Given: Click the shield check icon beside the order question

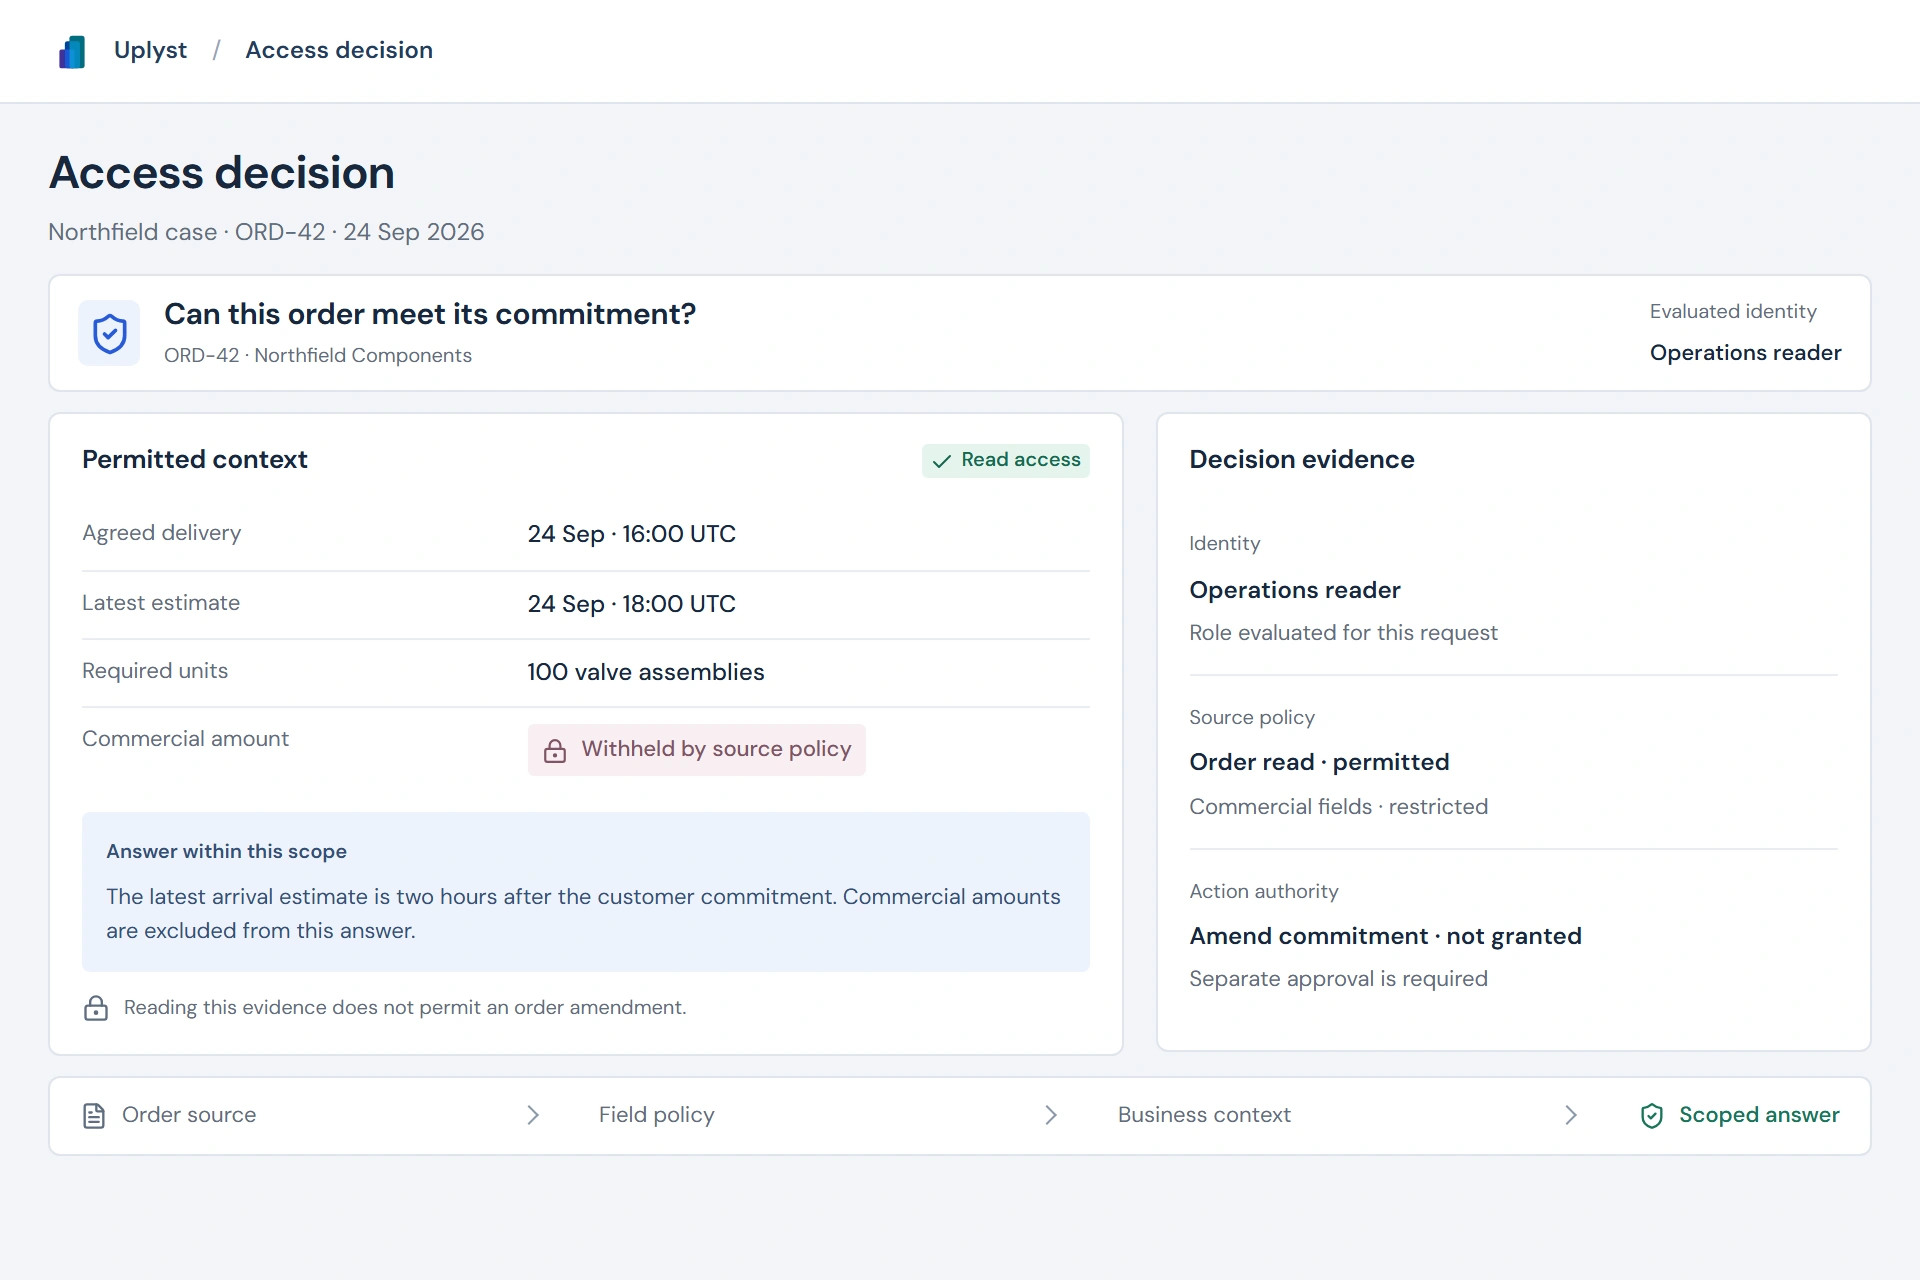Looking at the screenshot, I should (x=109, y=333).
